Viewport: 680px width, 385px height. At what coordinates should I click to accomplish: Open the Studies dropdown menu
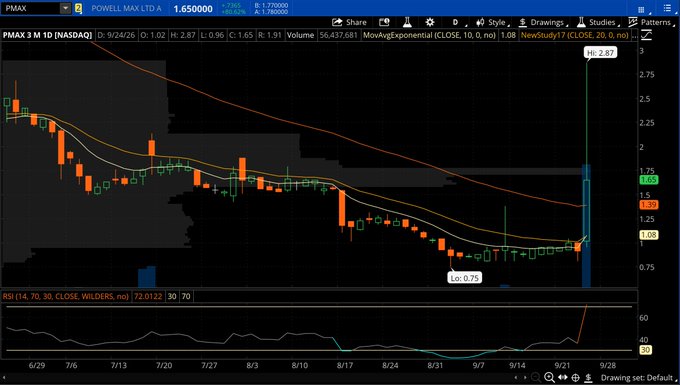point(598,22)
